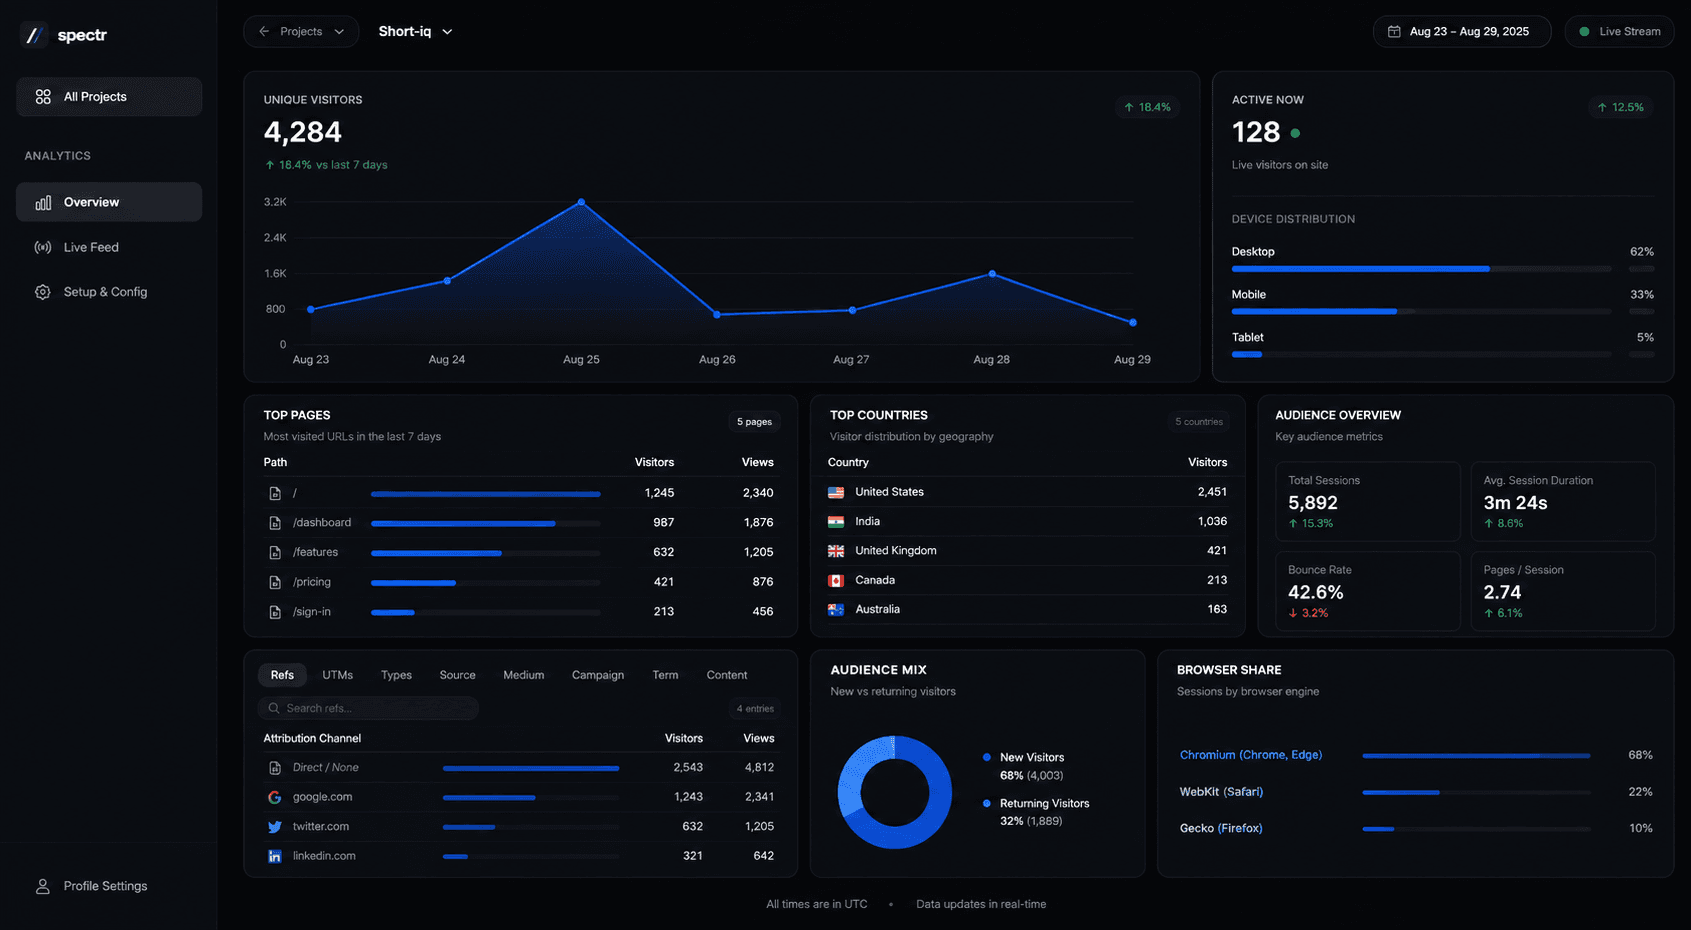Click the Google icon in attribution list
Screen dimensions: 1691x930
coord(275,797)
